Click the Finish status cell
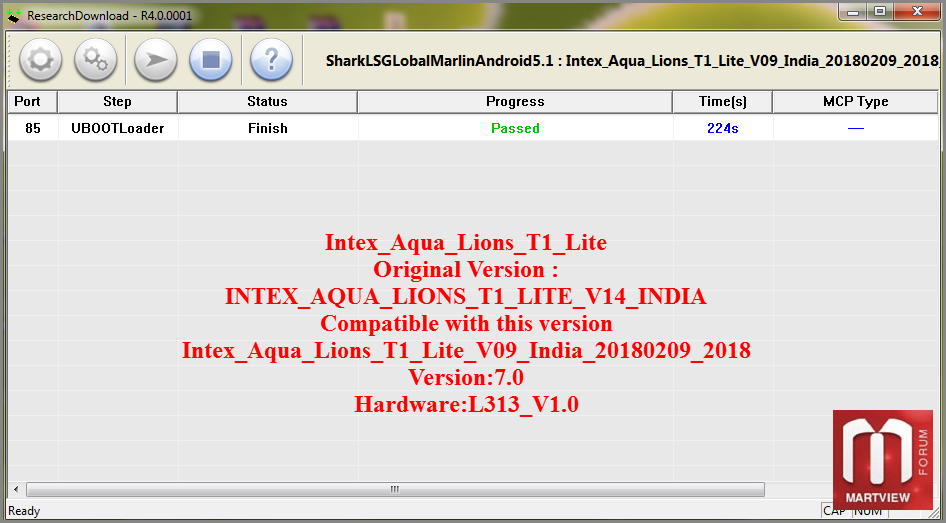946x523 pixels. [x=267, y=128]
